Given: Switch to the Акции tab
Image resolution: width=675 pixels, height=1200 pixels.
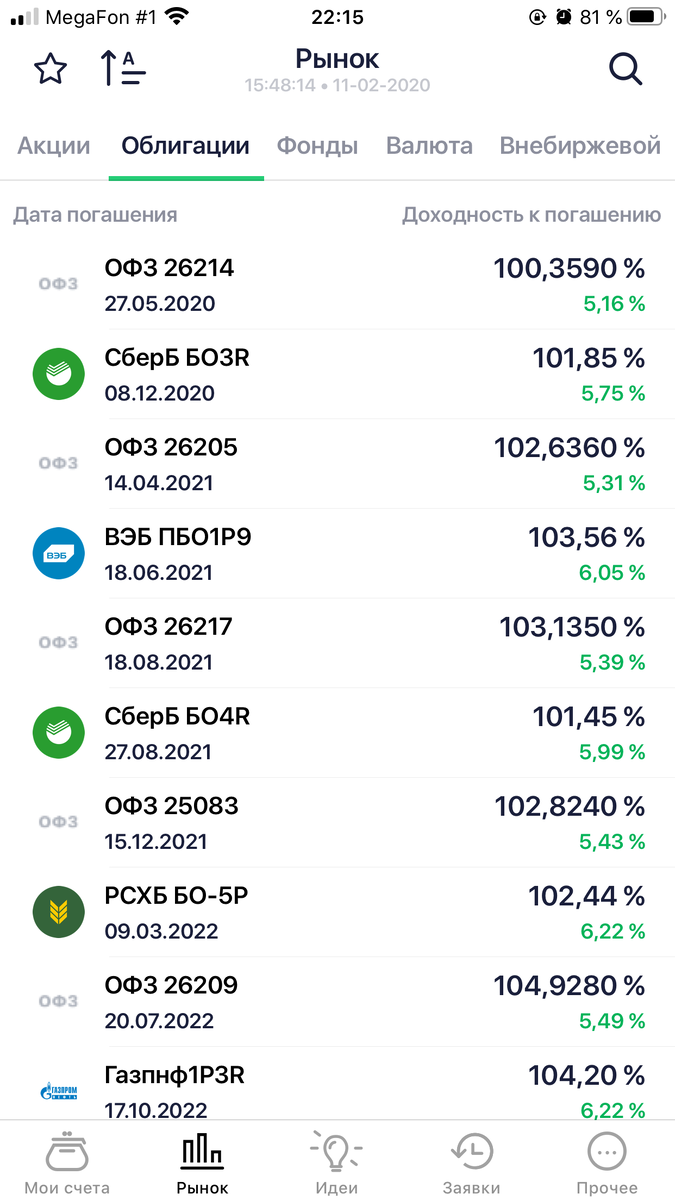Looking at the screenshot, I should (x=54, y=146).
